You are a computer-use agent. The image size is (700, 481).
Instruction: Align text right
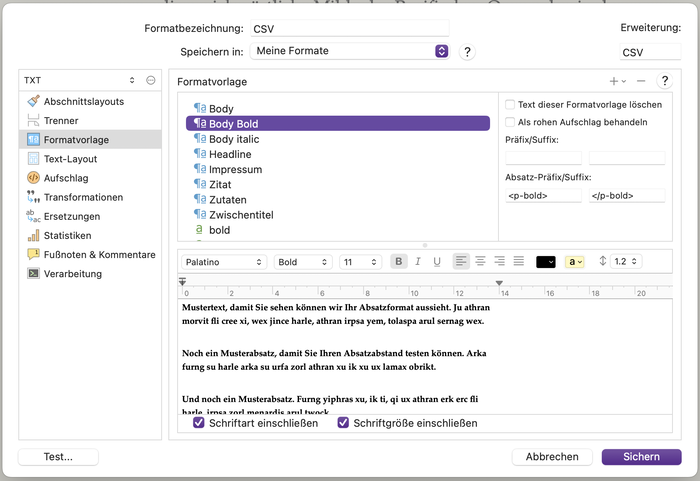500,261
